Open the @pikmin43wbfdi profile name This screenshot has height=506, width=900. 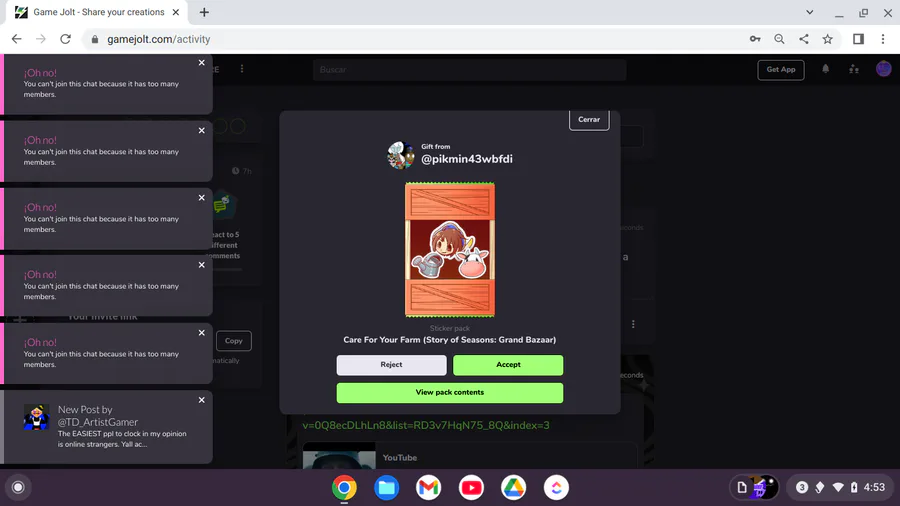(x=467, y=159)
